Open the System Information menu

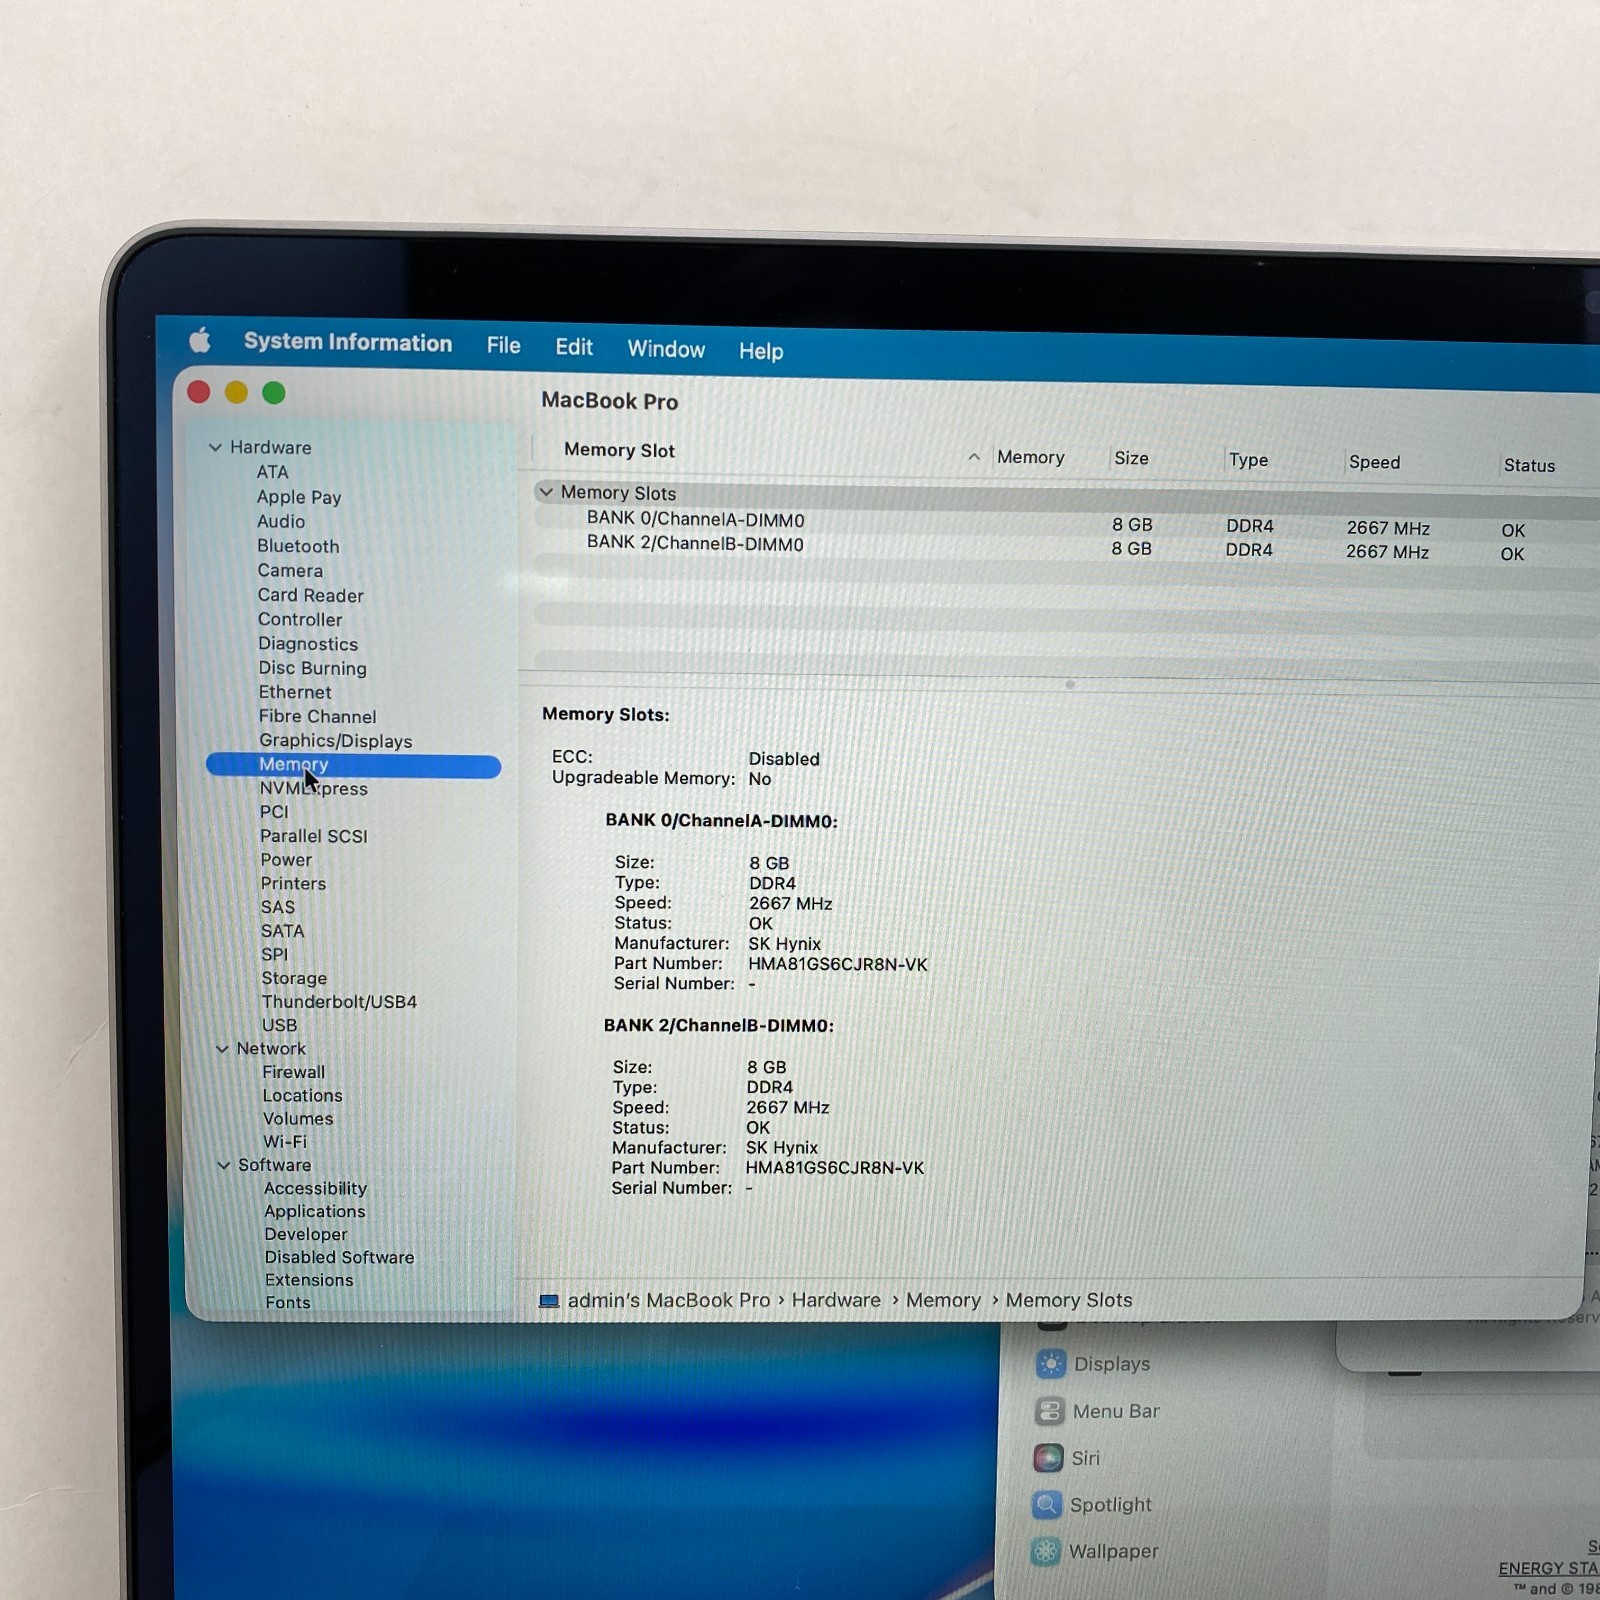pyautogui.click(x=348, y=342)
